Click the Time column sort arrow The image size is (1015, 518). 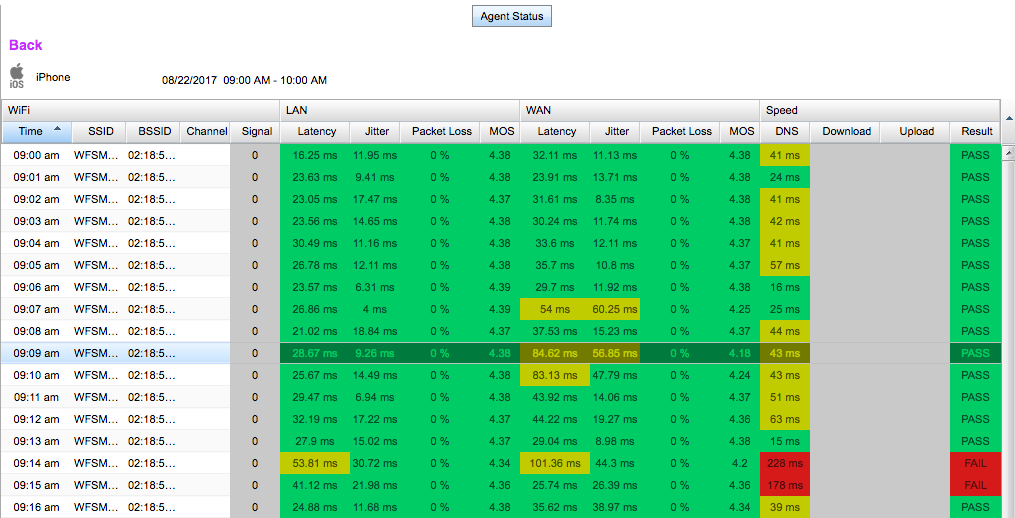tap(58, 129)
